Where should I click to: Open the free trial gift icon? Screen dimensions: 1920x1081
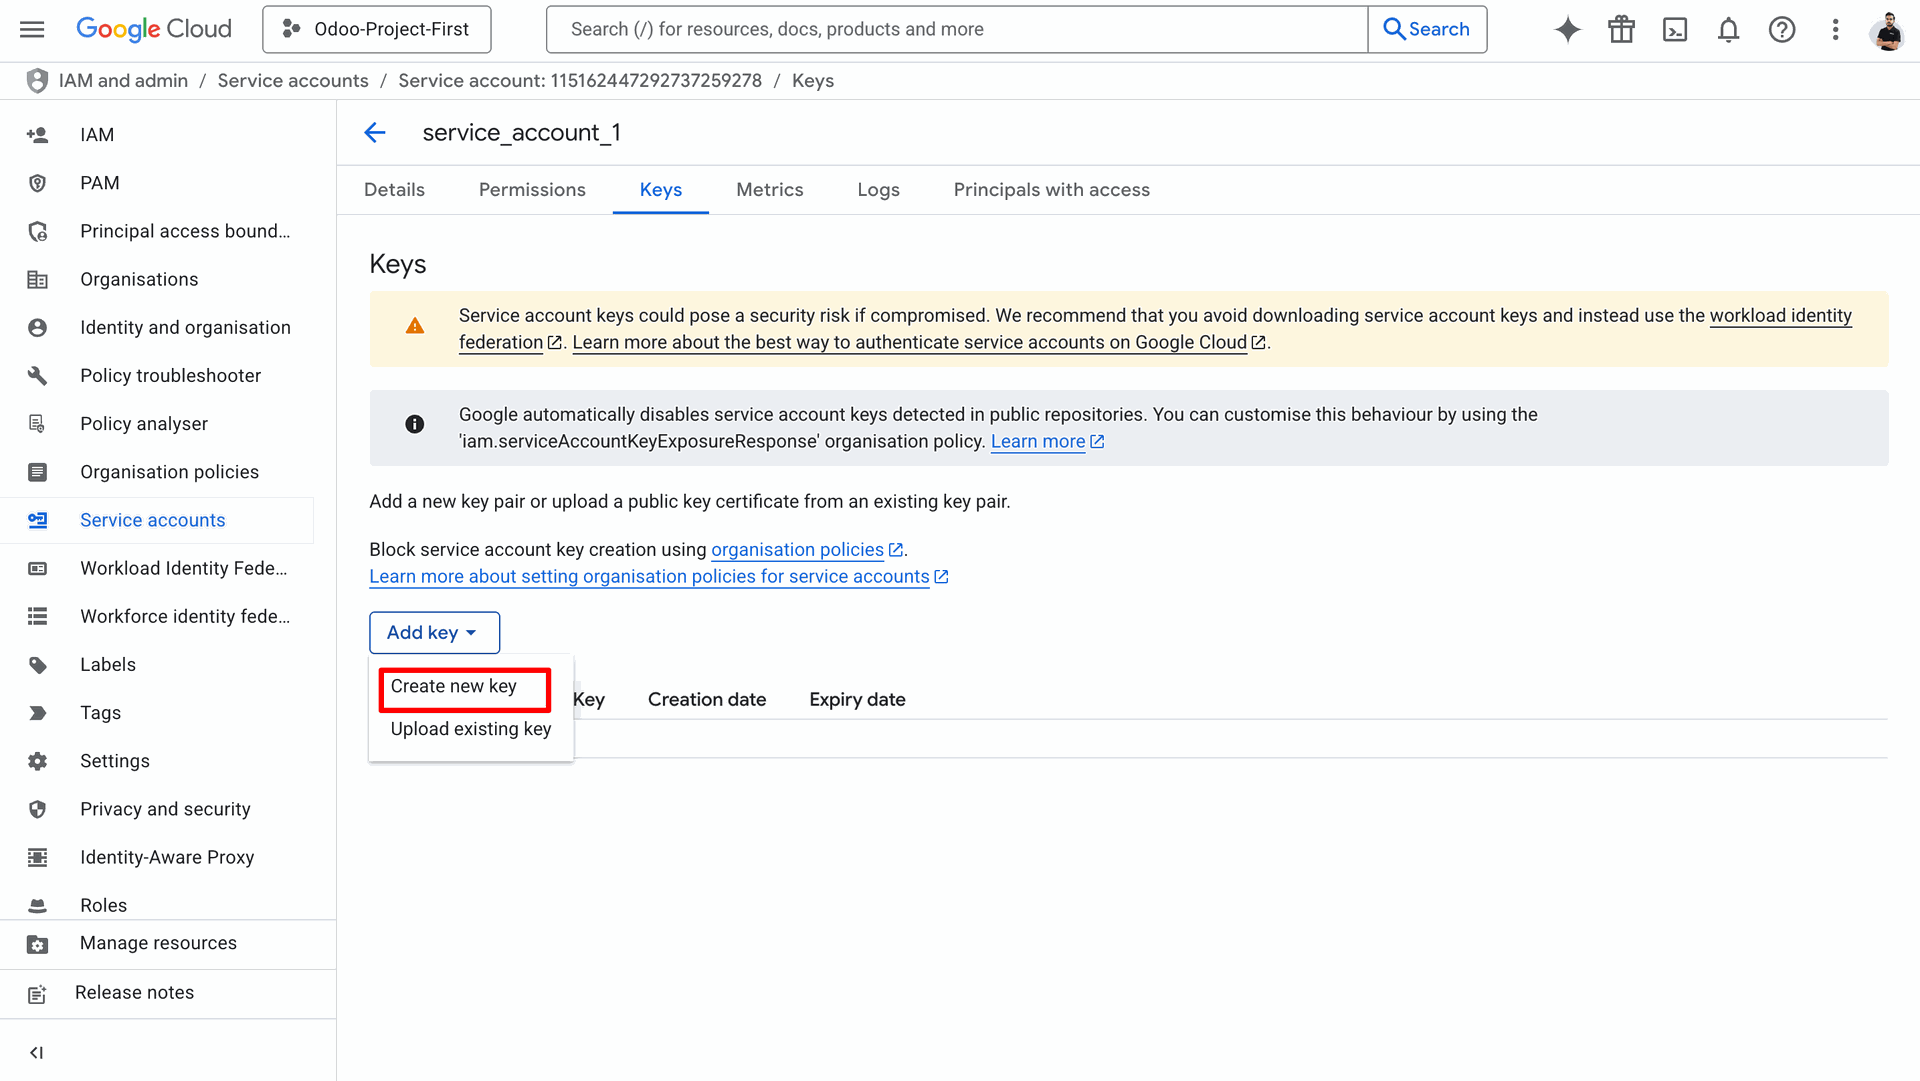coord(1621,29)
